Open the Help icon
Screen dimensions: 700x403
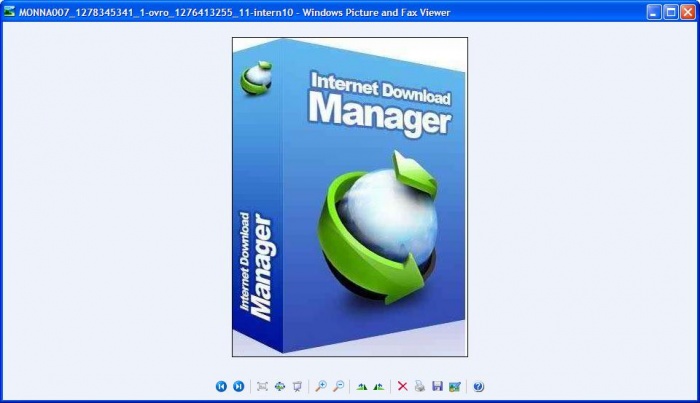478,386
